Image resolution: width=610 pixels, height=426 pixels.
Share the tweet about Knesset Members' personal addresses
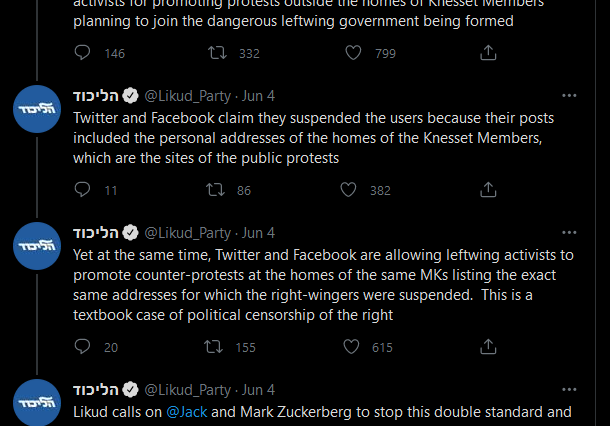point(488,190)
